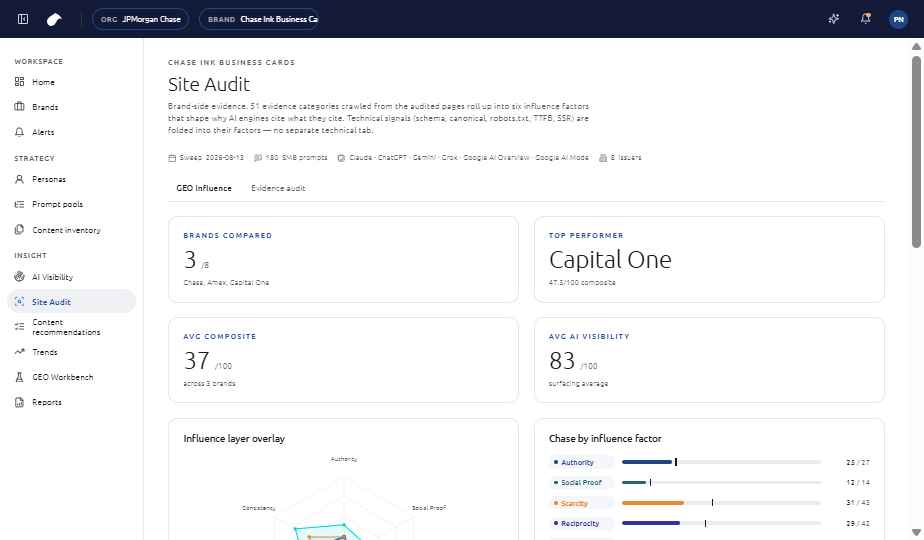Open the PN user avatar menu

[x=898, y=19]
